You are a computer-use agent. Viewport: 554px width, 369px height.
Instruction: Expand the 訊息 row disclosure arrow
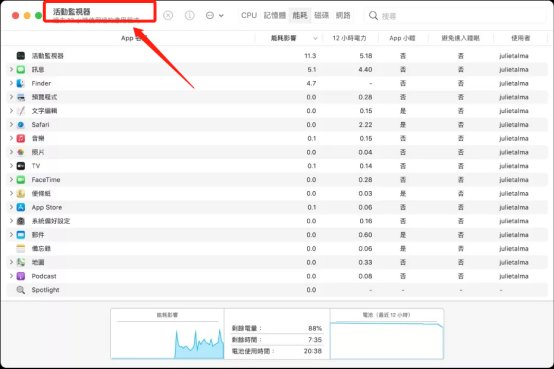click(11, 69)
